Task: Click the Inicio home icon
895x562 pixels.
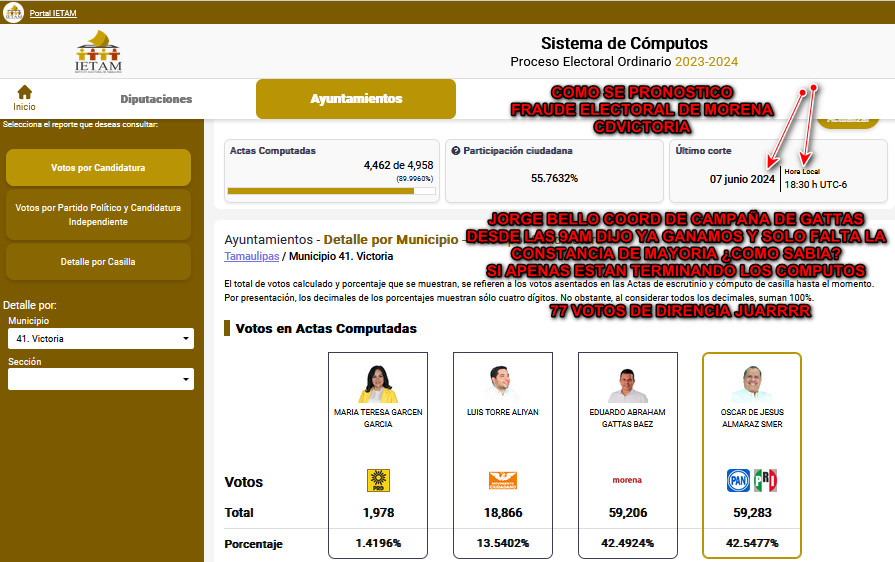Action: 25,92
